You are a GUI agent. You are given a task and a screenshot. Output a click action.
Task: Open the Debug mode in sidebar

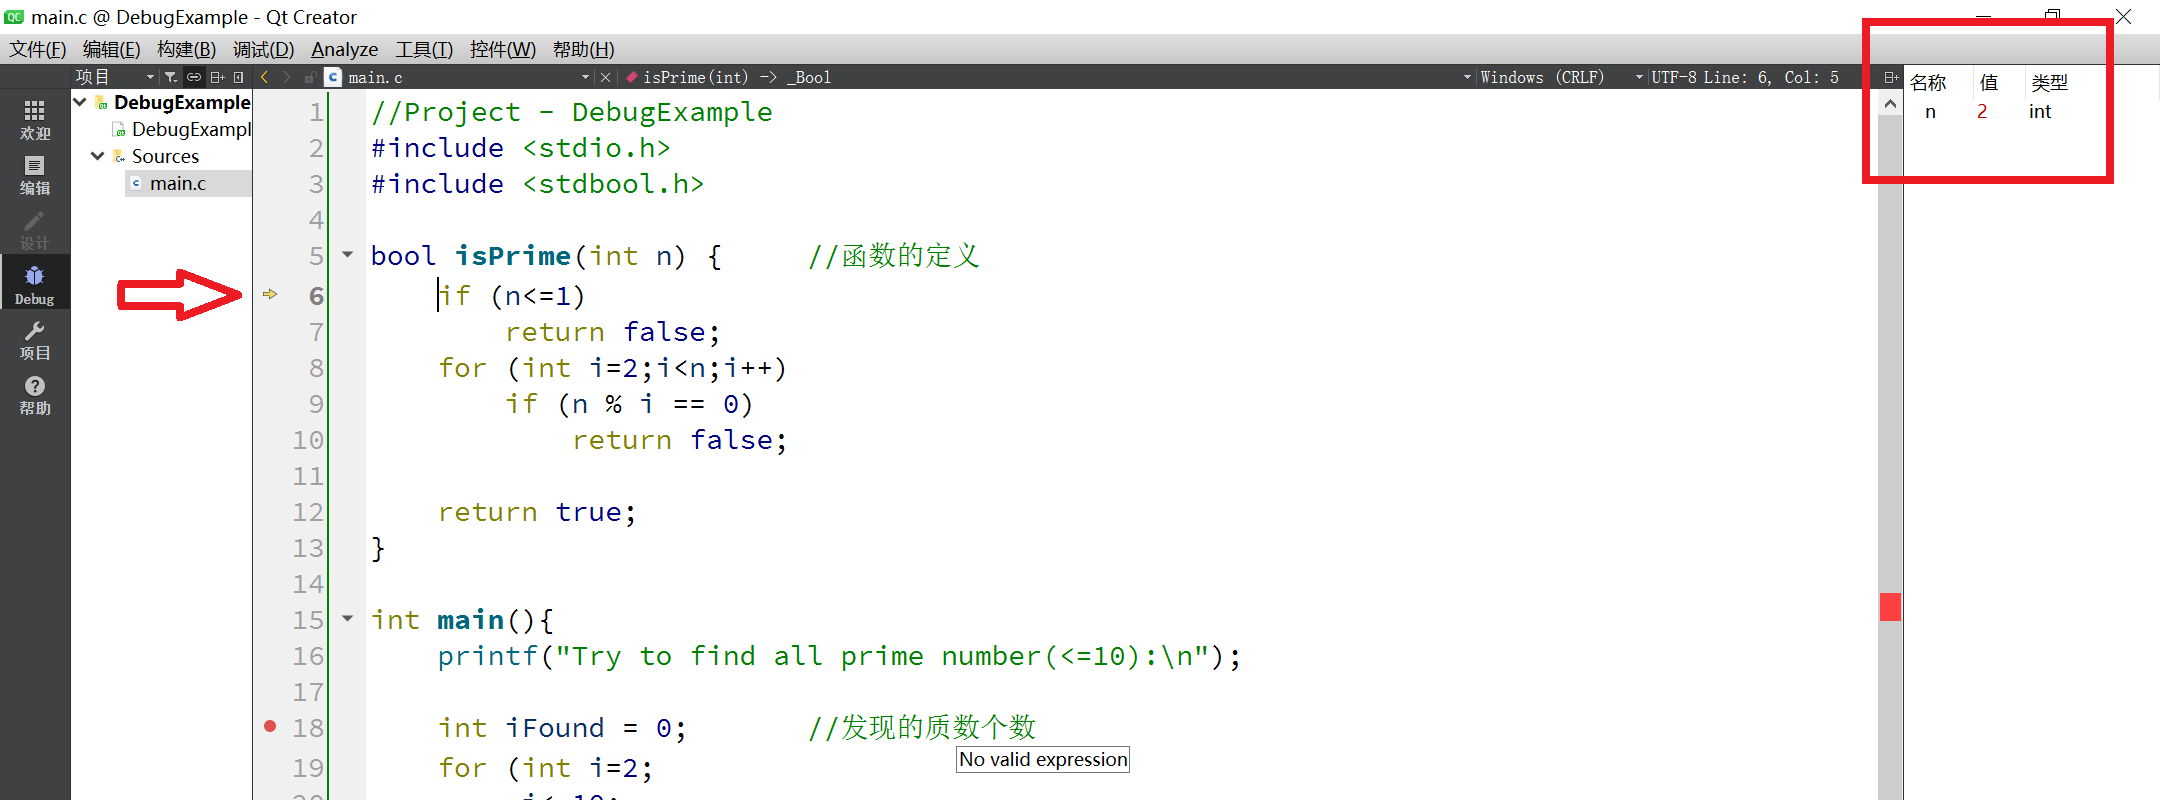tap(34, 284)
